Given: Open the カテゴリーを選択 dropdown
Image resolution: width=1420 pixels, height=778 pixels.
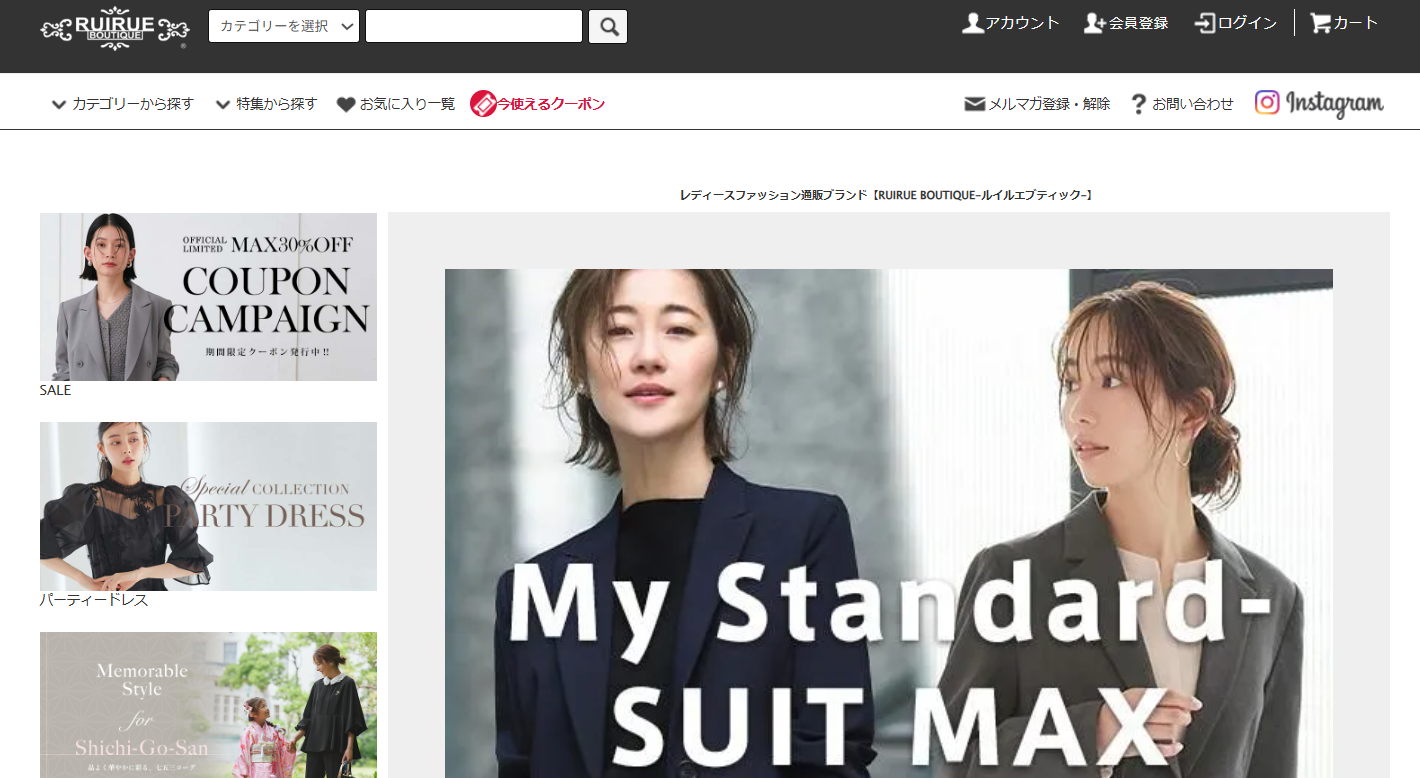Looking at the screenshot, I should 284,26.
